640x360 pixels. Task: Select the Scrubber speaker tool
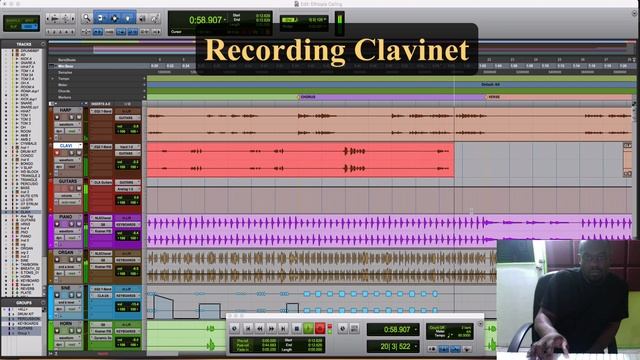point(142,18)
